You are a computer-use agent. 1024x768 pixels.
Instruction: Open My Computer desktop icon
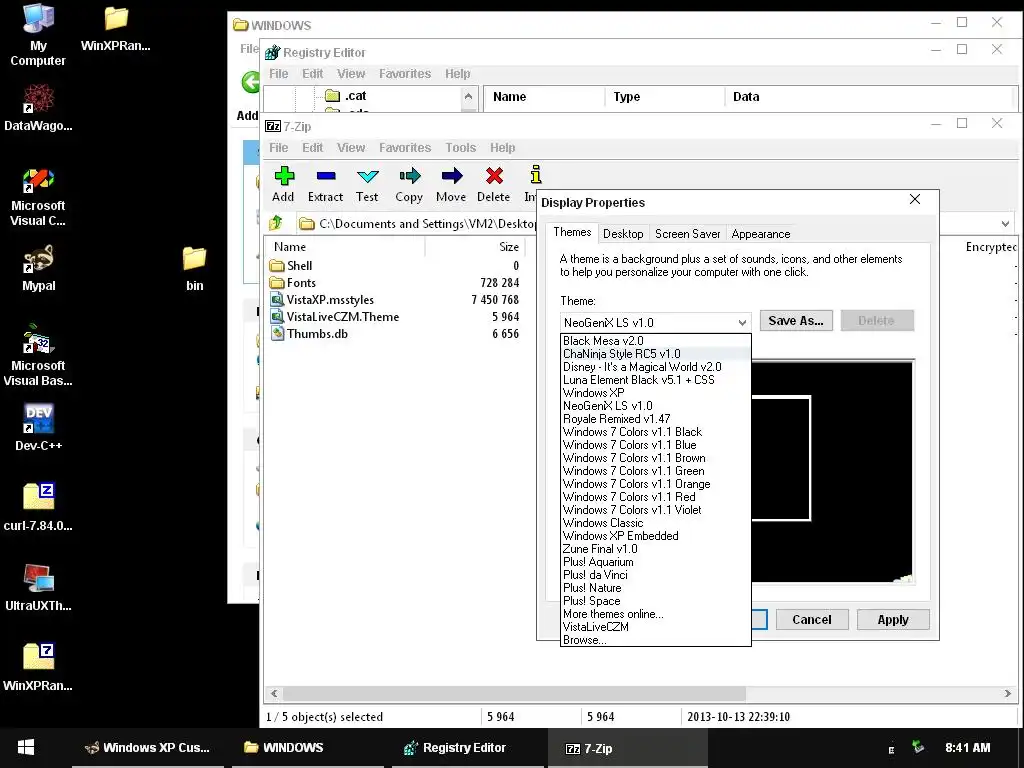(38, 35)
